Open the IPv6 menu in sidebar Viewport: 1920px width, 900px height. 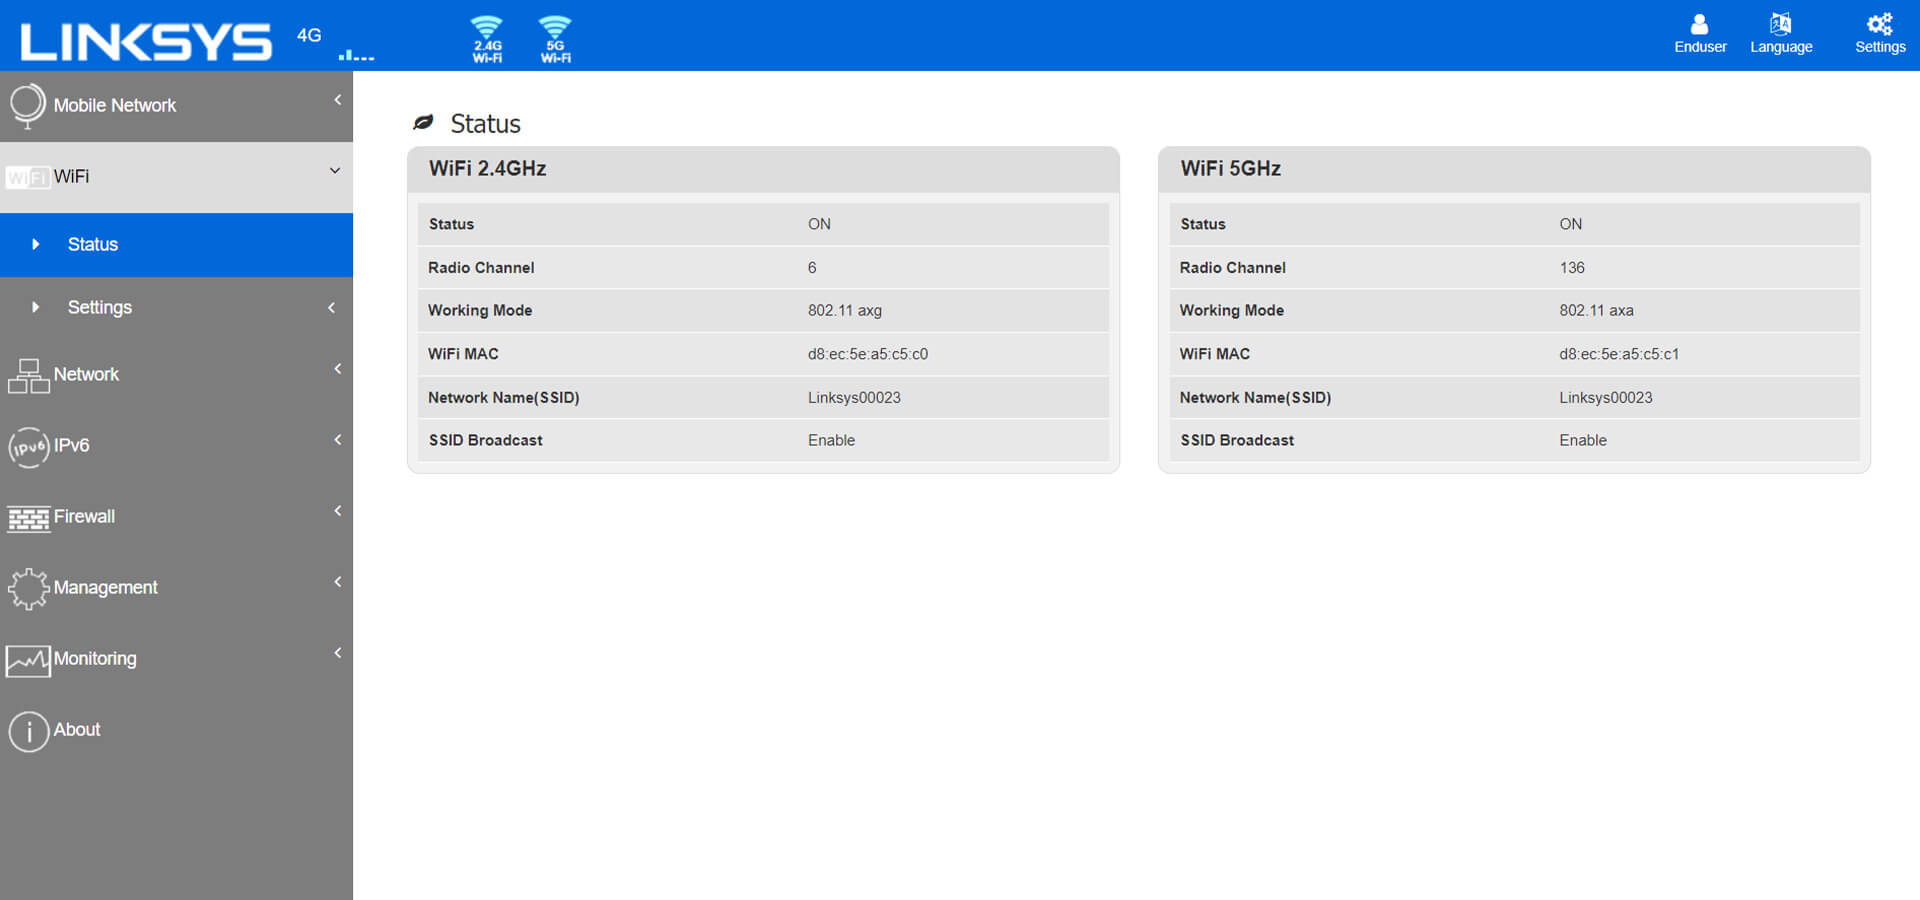(71, 446)
